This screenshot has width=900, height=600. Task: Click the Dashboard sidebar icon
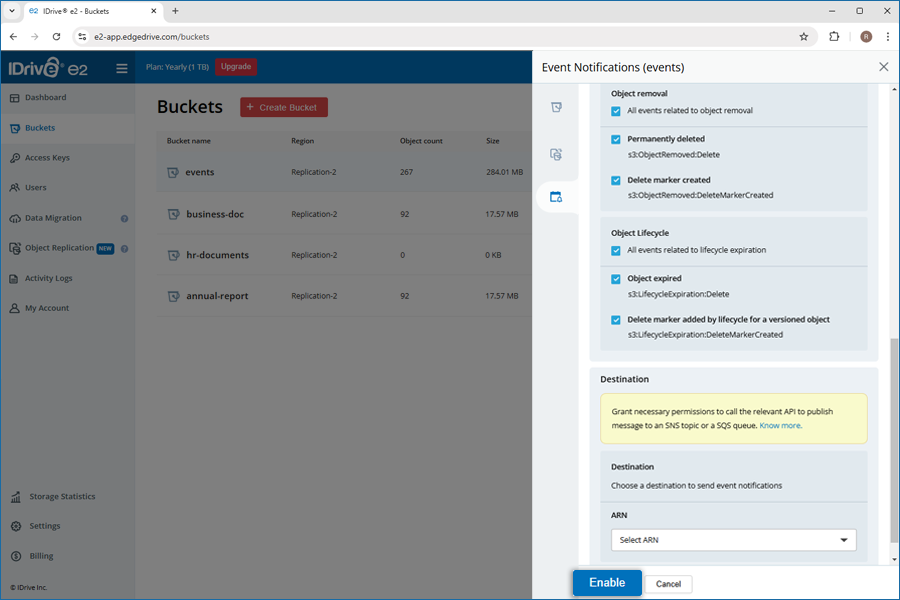coord(15,98)
